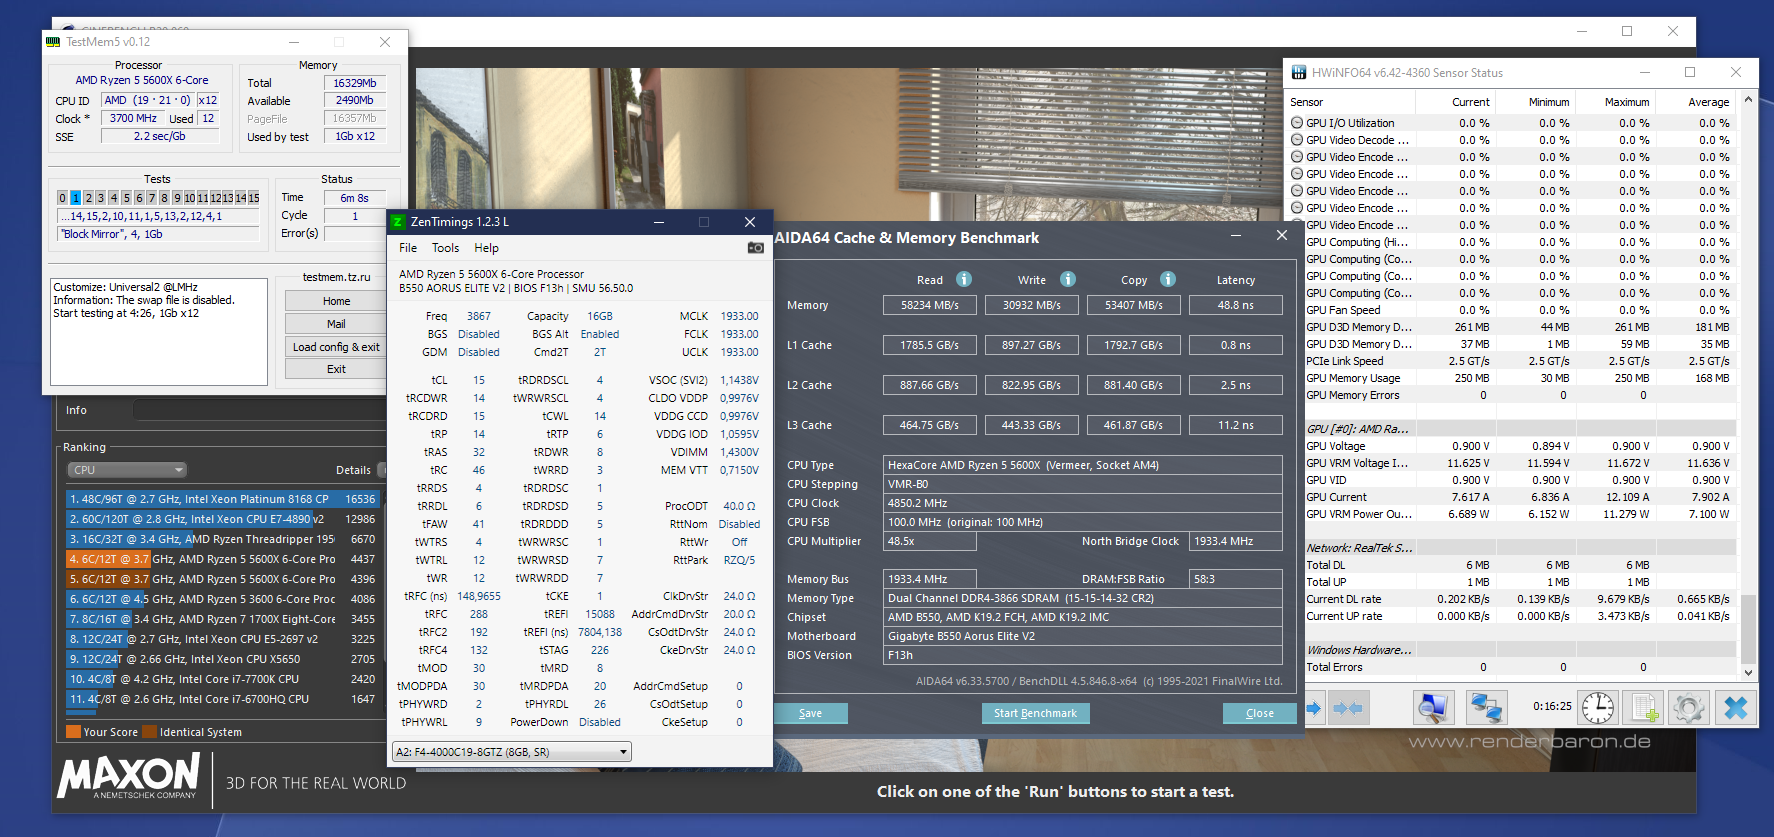Select ranking row Ryzen 7 1700X Eight-Core

(x=222, y=619)
